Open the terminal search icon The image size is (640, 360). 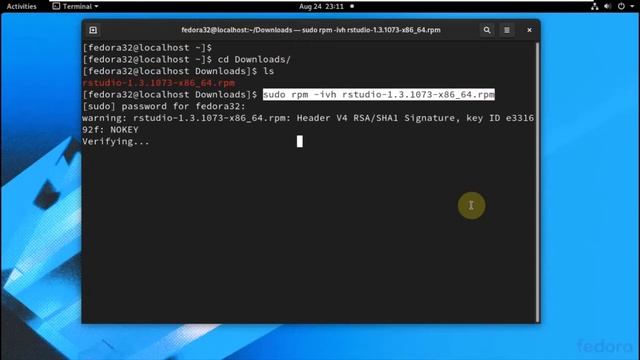click(487, 30)
